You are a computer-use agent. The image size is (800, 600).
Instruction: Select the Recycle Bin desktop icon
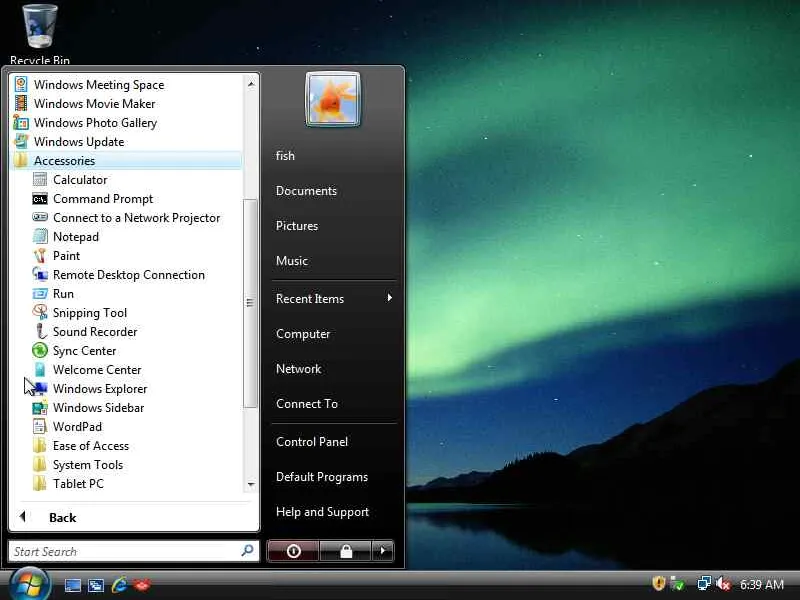pyautogui.click(x=40, y=34)
